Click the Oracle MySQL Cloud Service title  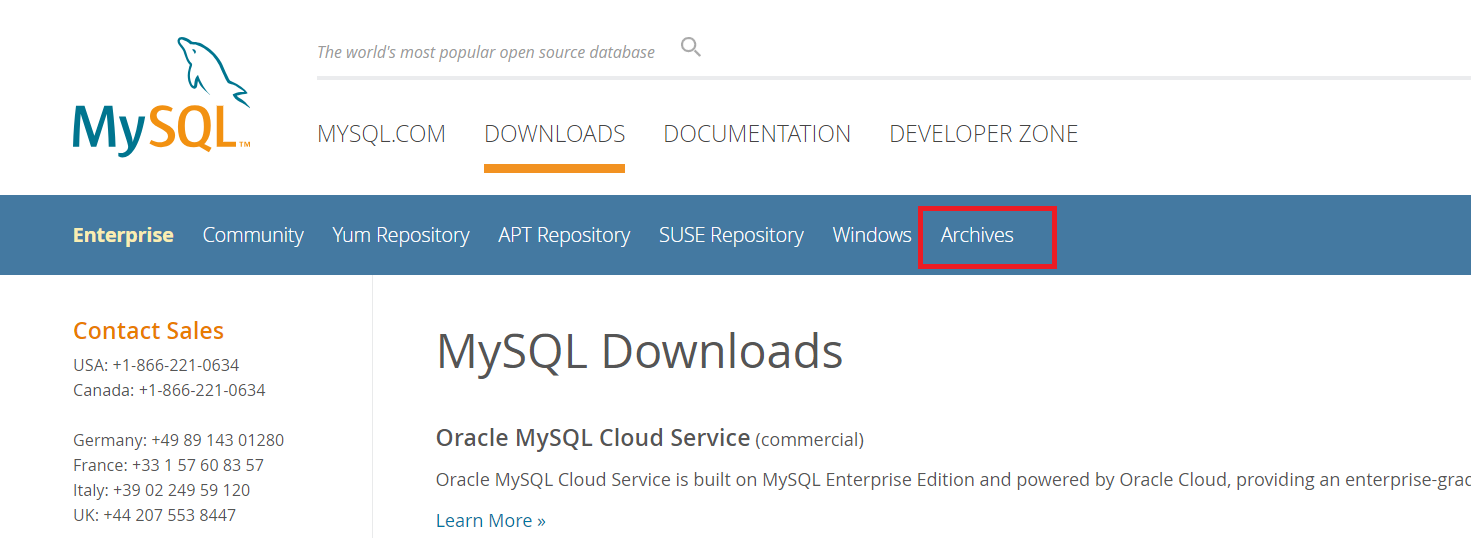click(x=593, y=438)
